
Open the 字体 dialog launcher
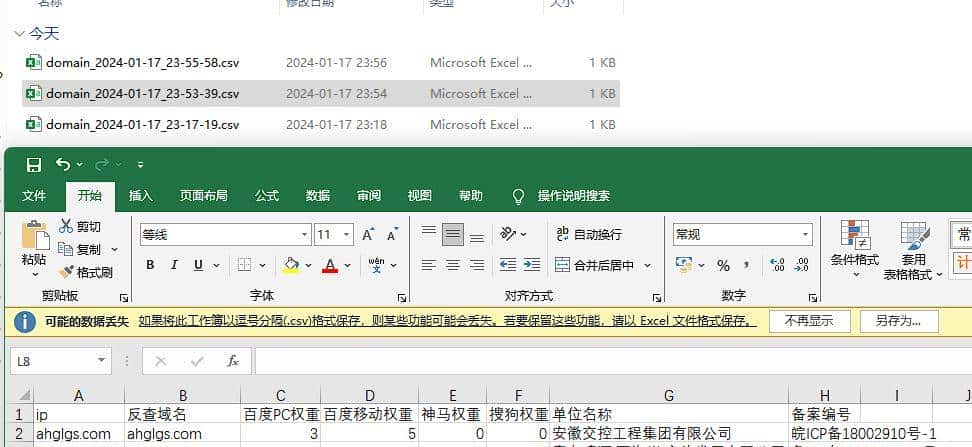[x=401, y=298]
